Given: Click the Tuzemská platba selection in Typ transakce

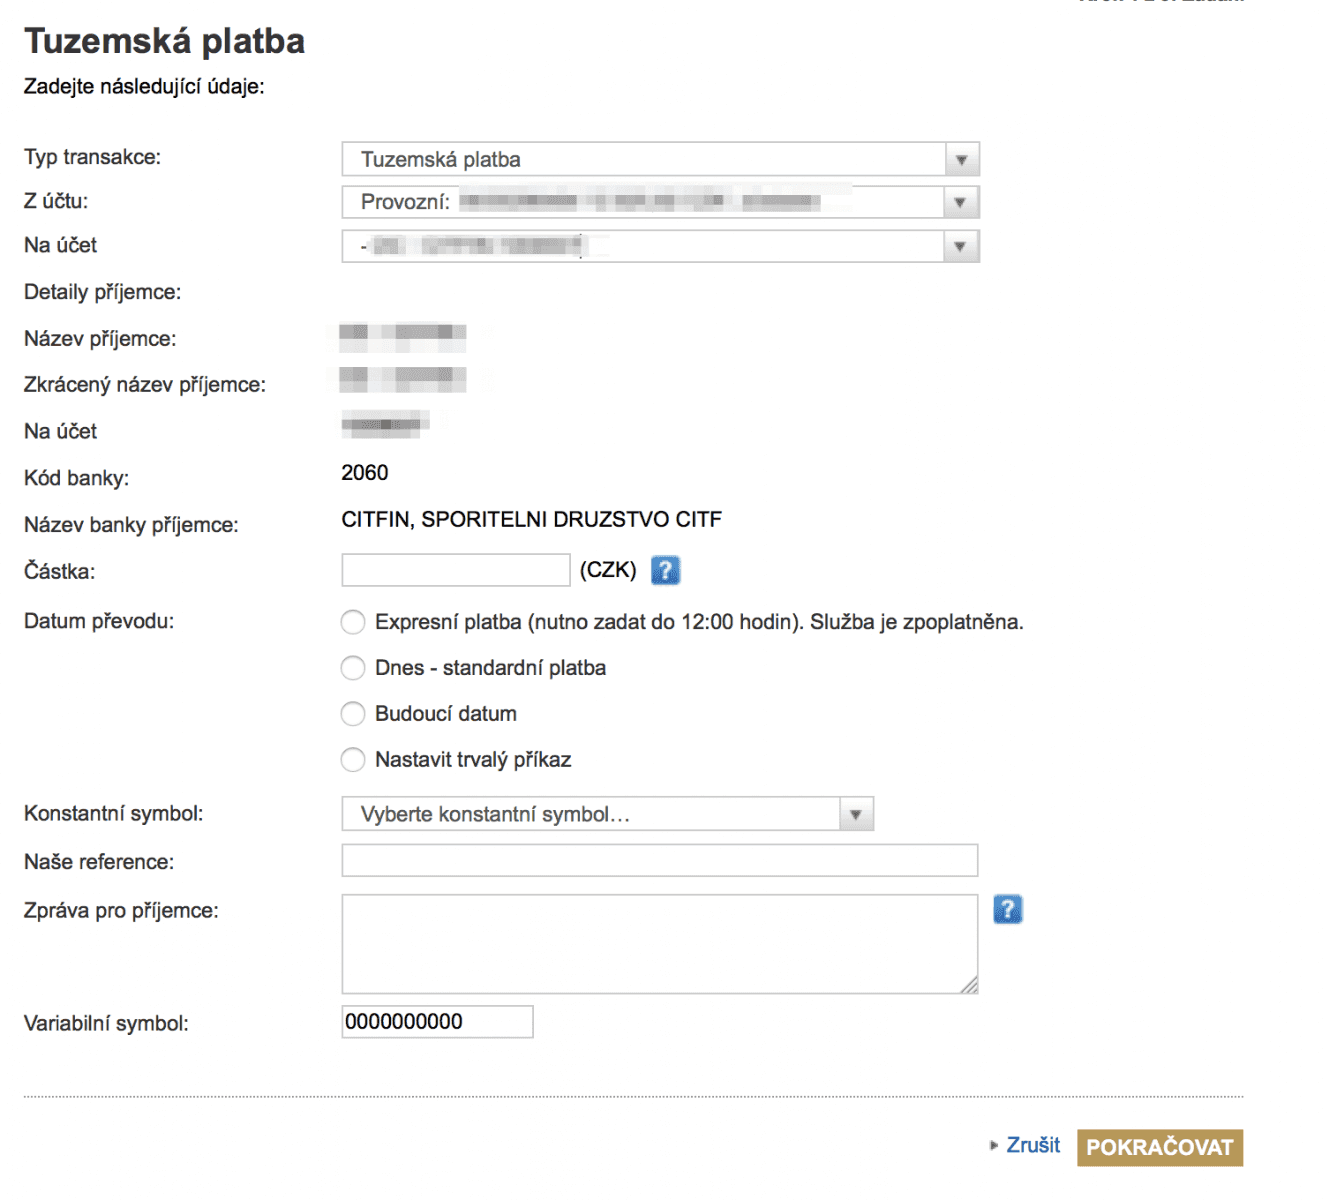Looking at the screenshot, I should tap(441, 159).
